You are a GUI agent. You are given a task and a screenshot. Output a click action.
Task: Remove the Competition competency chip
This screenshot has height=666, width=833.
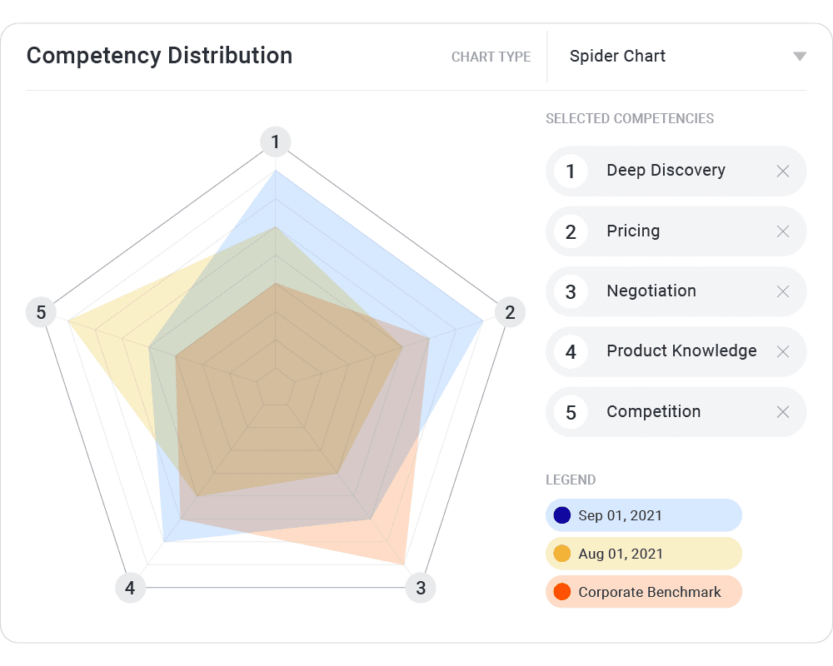(783, 412)
